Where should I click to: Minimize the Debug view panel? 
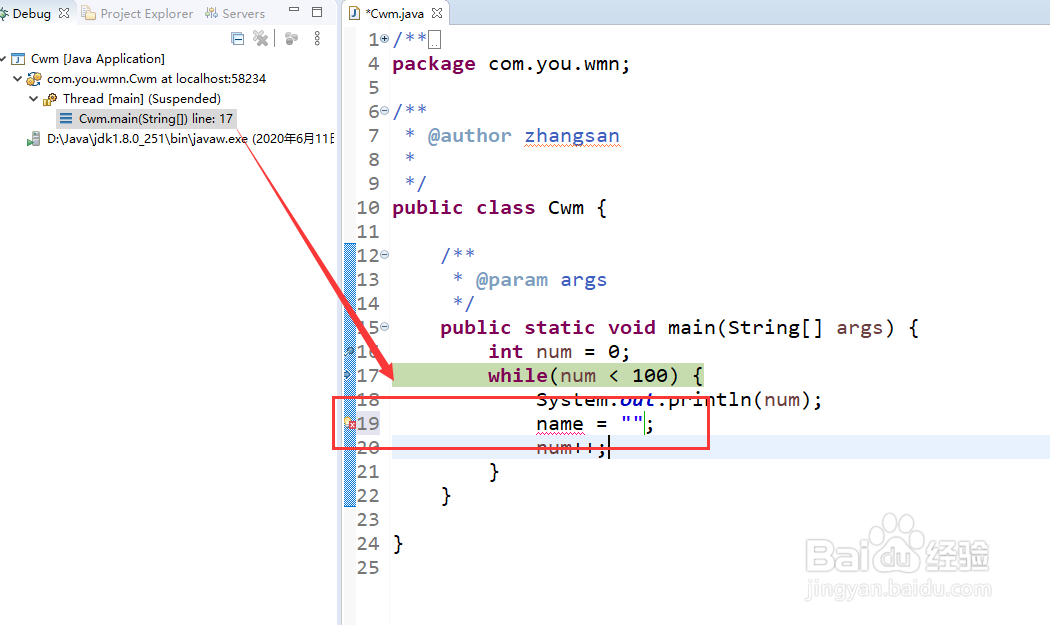tap(294, 10)
